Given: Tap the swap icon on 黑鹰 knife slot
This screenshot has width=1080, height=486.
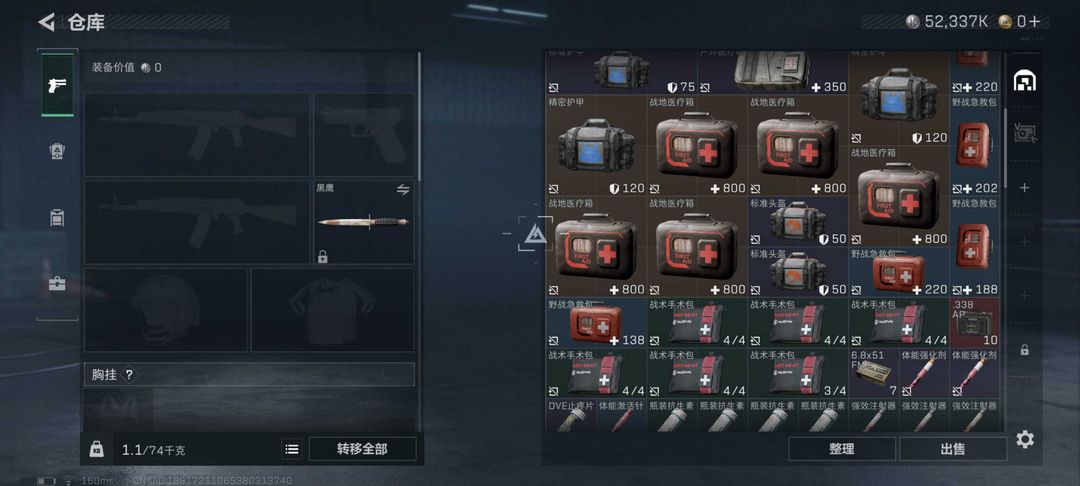Looking at the screenshot, I should [x=403, y=189].
